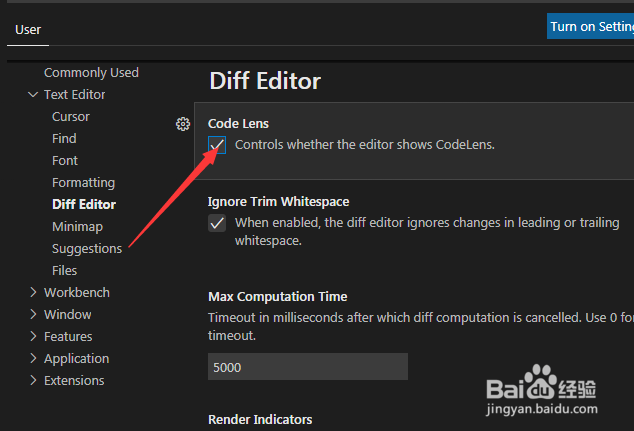Open the Minimap settings category
Screen dimensions: 634x431
pyautogui.click(x=77, y=227)
